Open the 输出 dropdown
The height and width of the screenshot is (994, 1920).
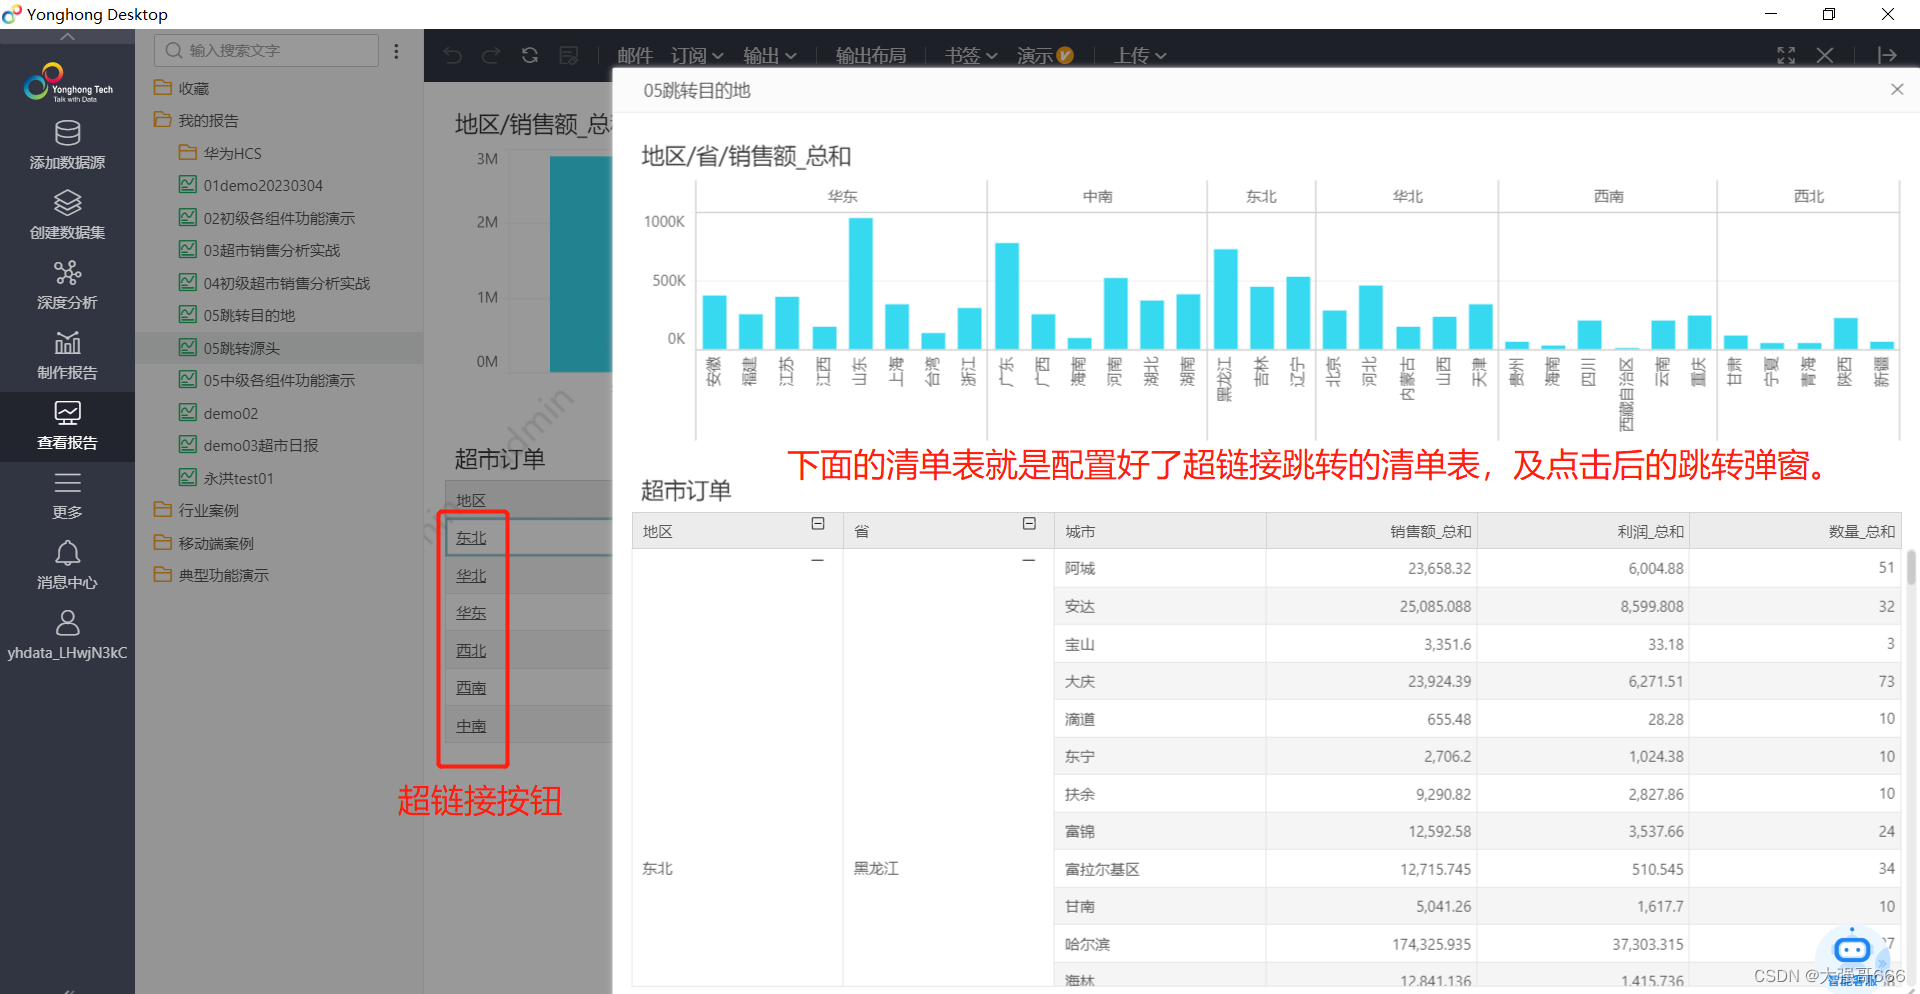(x=770, y=55)
